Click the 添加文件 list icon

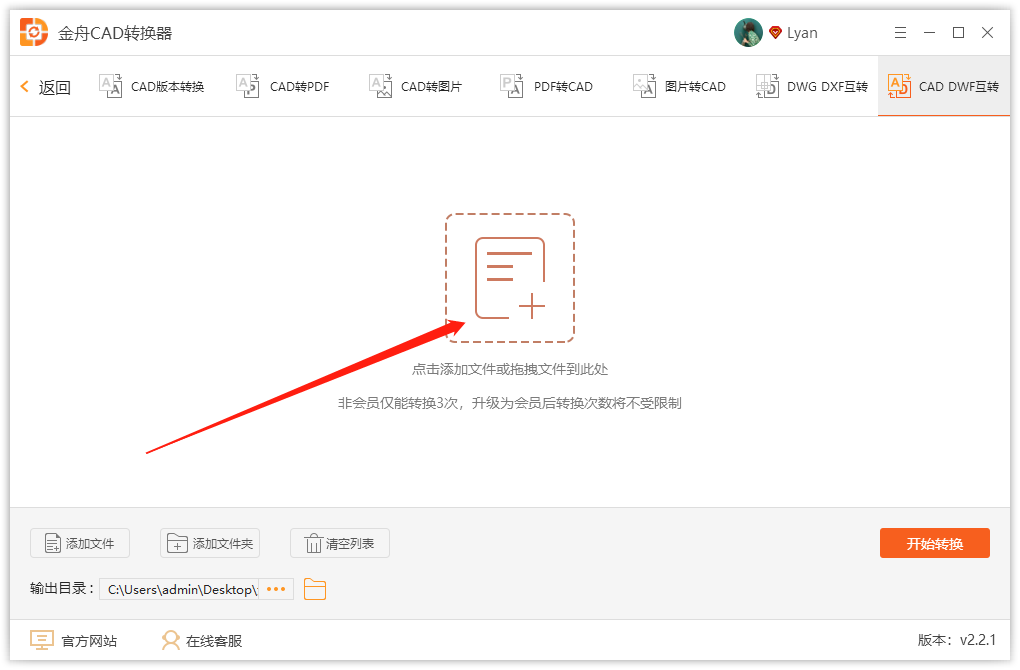coord(51,543)
